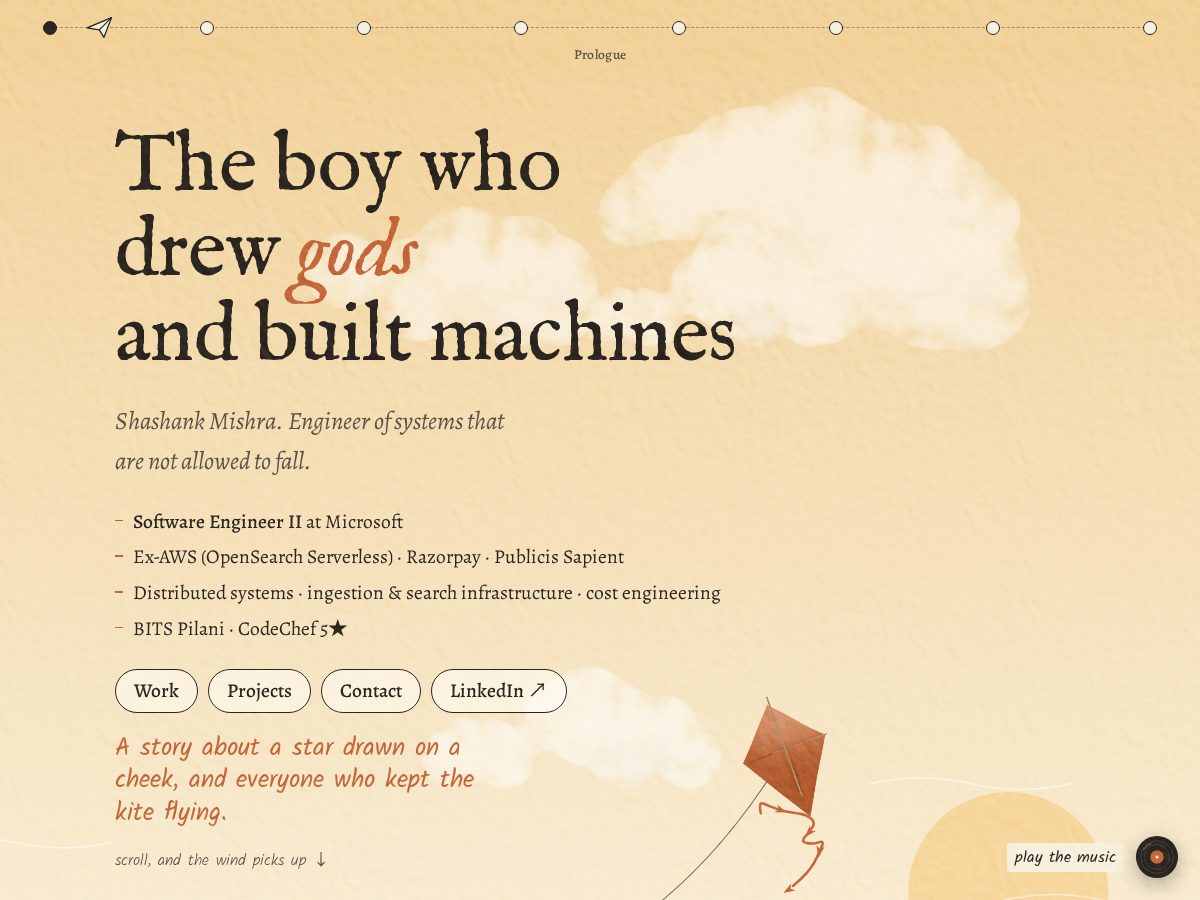1200x900 pixels.
Task: Click the 'play the music' label
Action: [x=1065, y=857]
